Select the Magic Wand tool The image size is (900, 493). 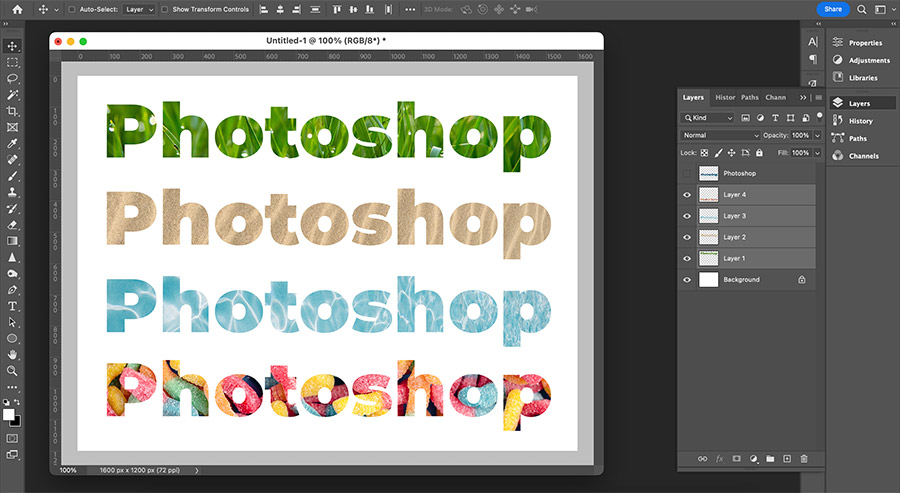point(12,95)
